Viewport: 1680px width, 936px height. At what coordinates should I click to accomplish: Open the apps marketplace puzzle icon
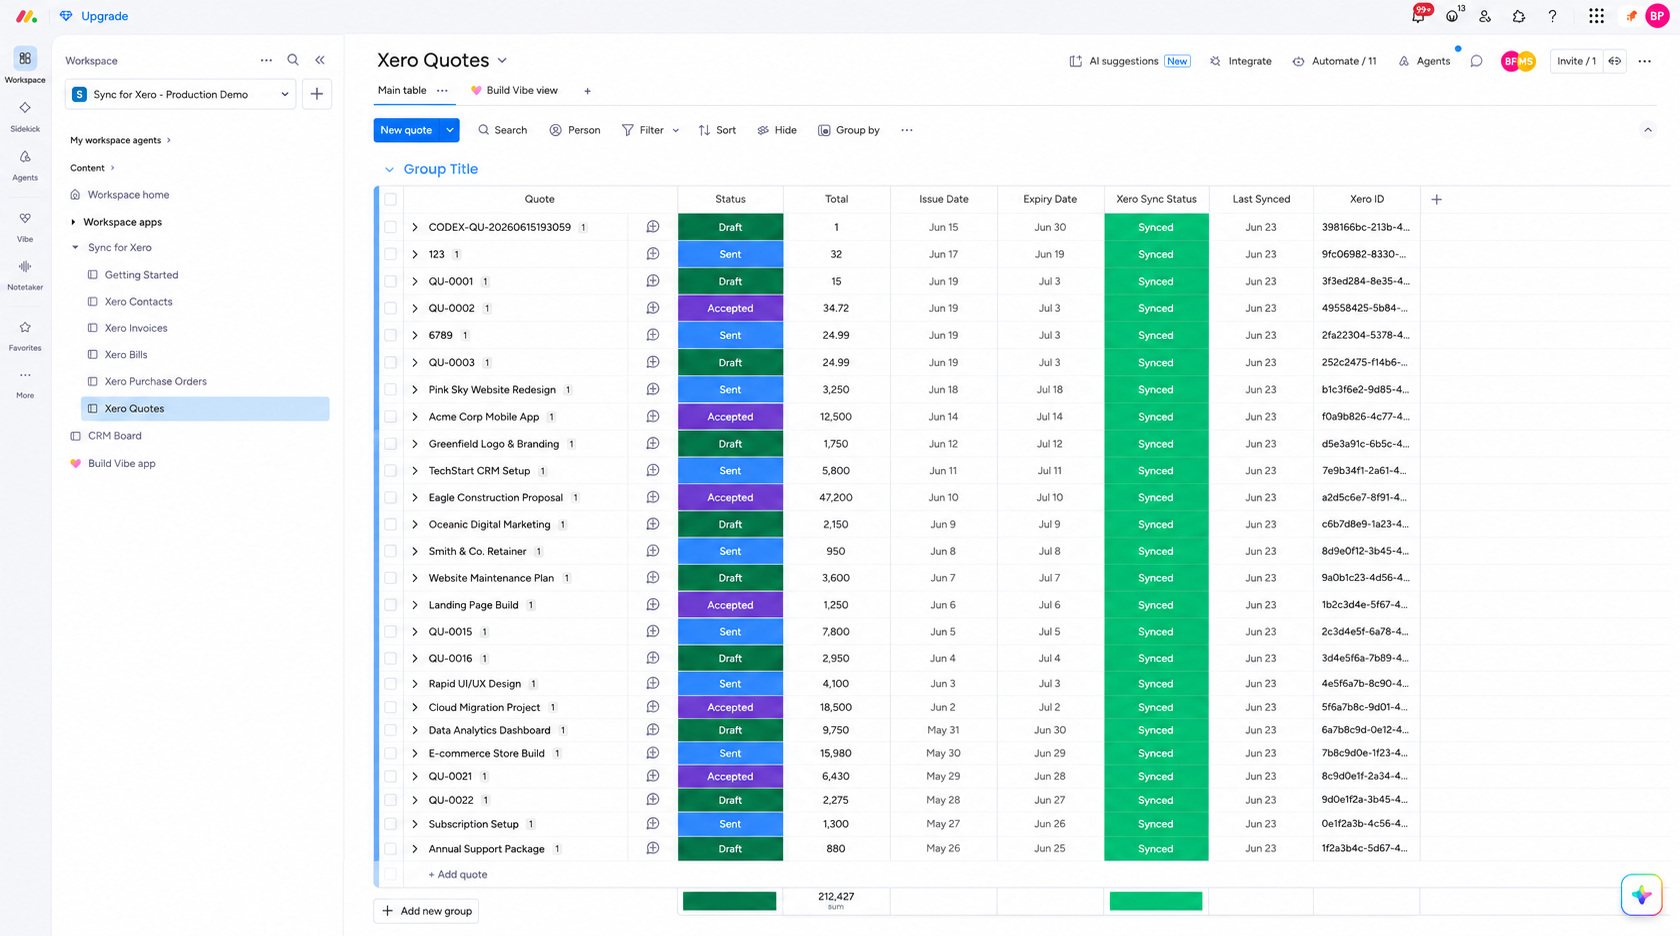click(1518, 16)
